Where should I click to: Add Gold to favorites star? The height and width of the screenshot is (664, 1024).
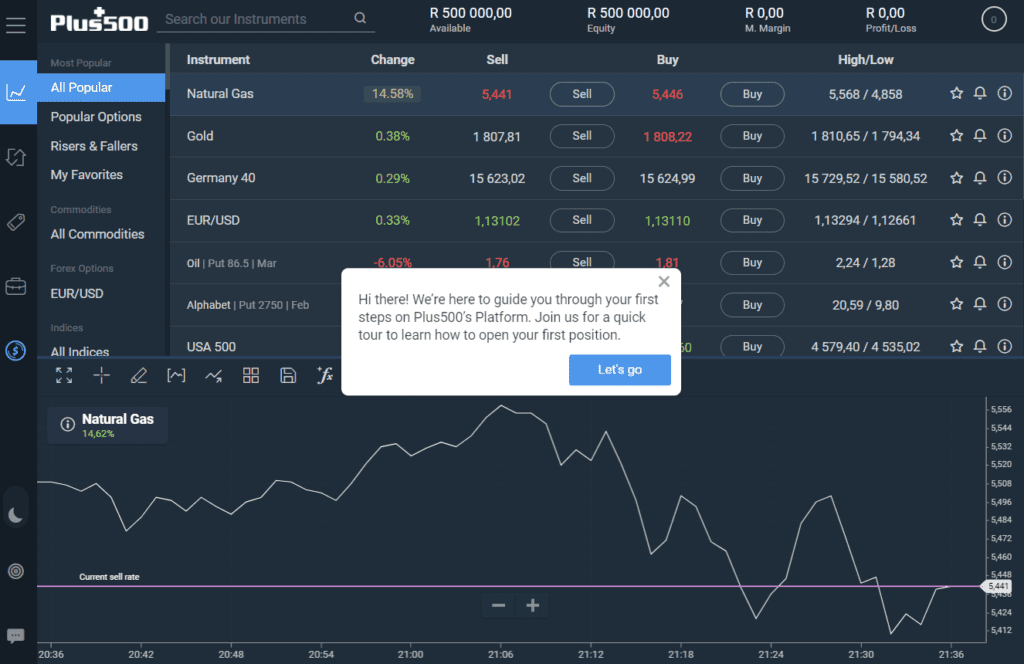pyautogui.click(x=956, y=136)
